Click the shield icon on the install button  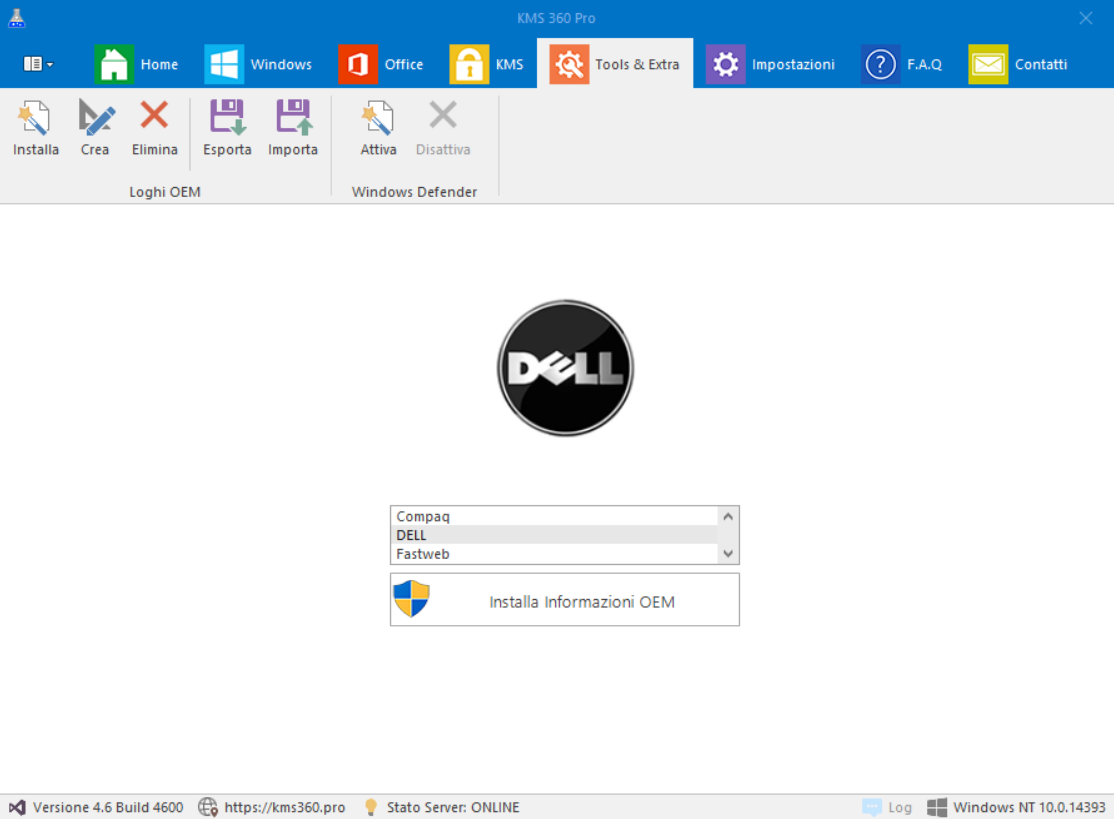pyautogui.click(x=411, y=599)
